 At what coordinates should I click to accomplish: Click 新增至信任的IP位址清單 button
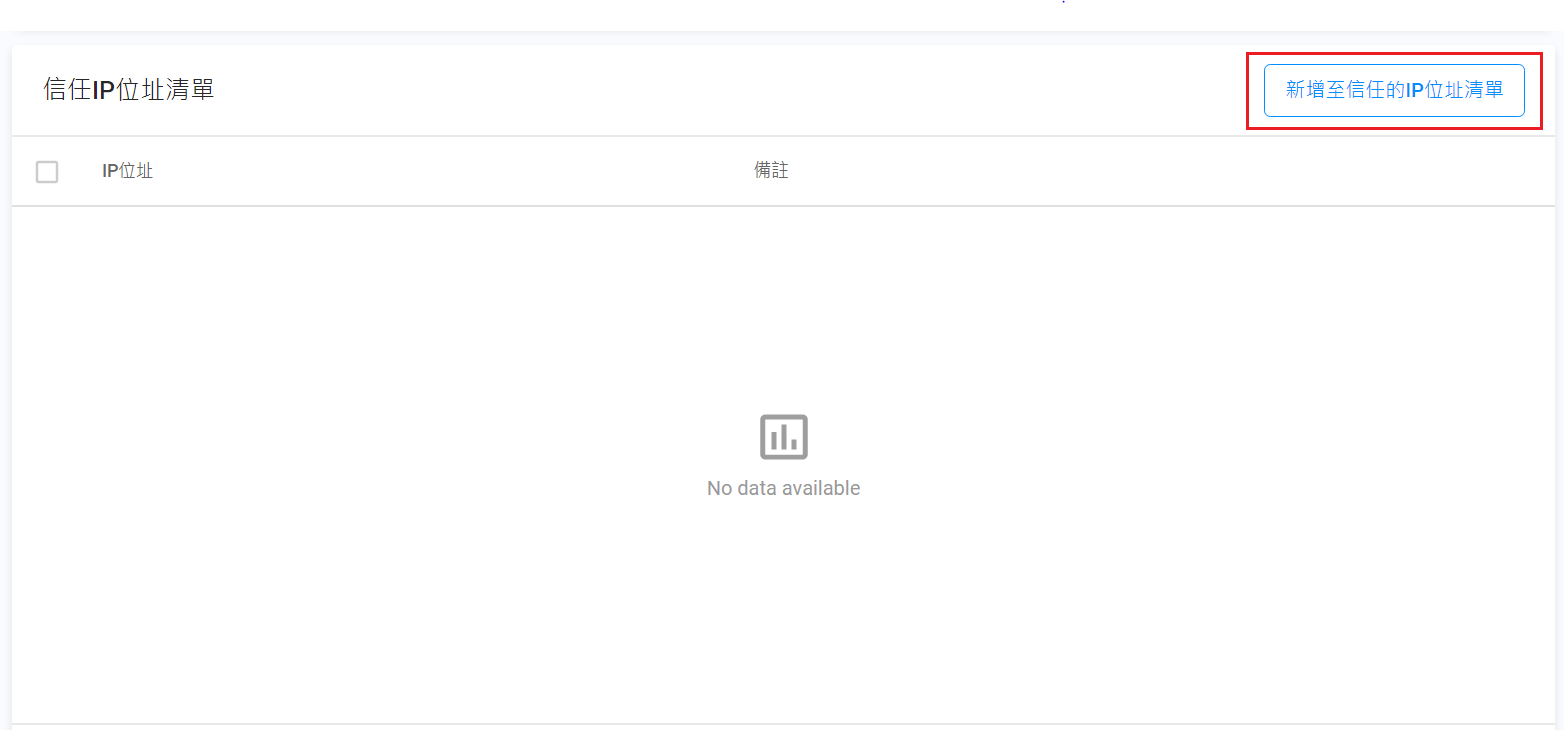tap(1394, 91)
